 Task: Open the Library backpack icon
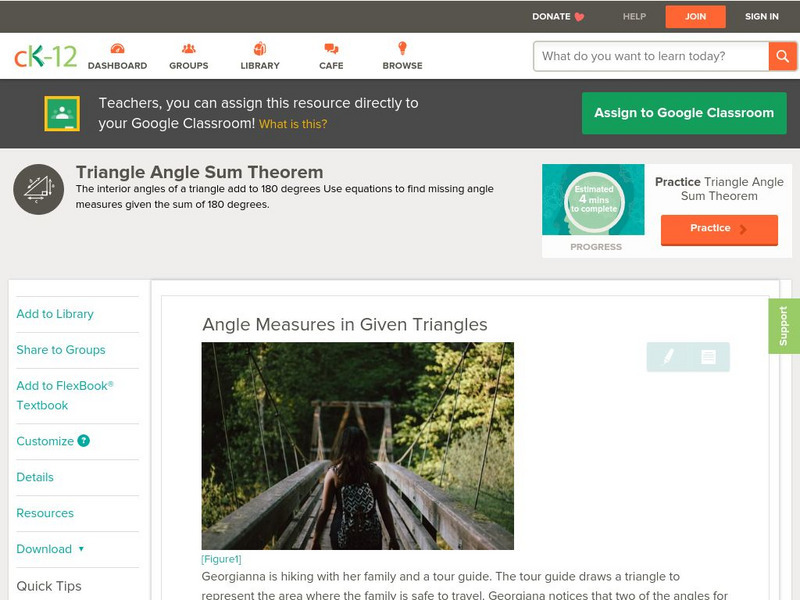coord(260,48)
